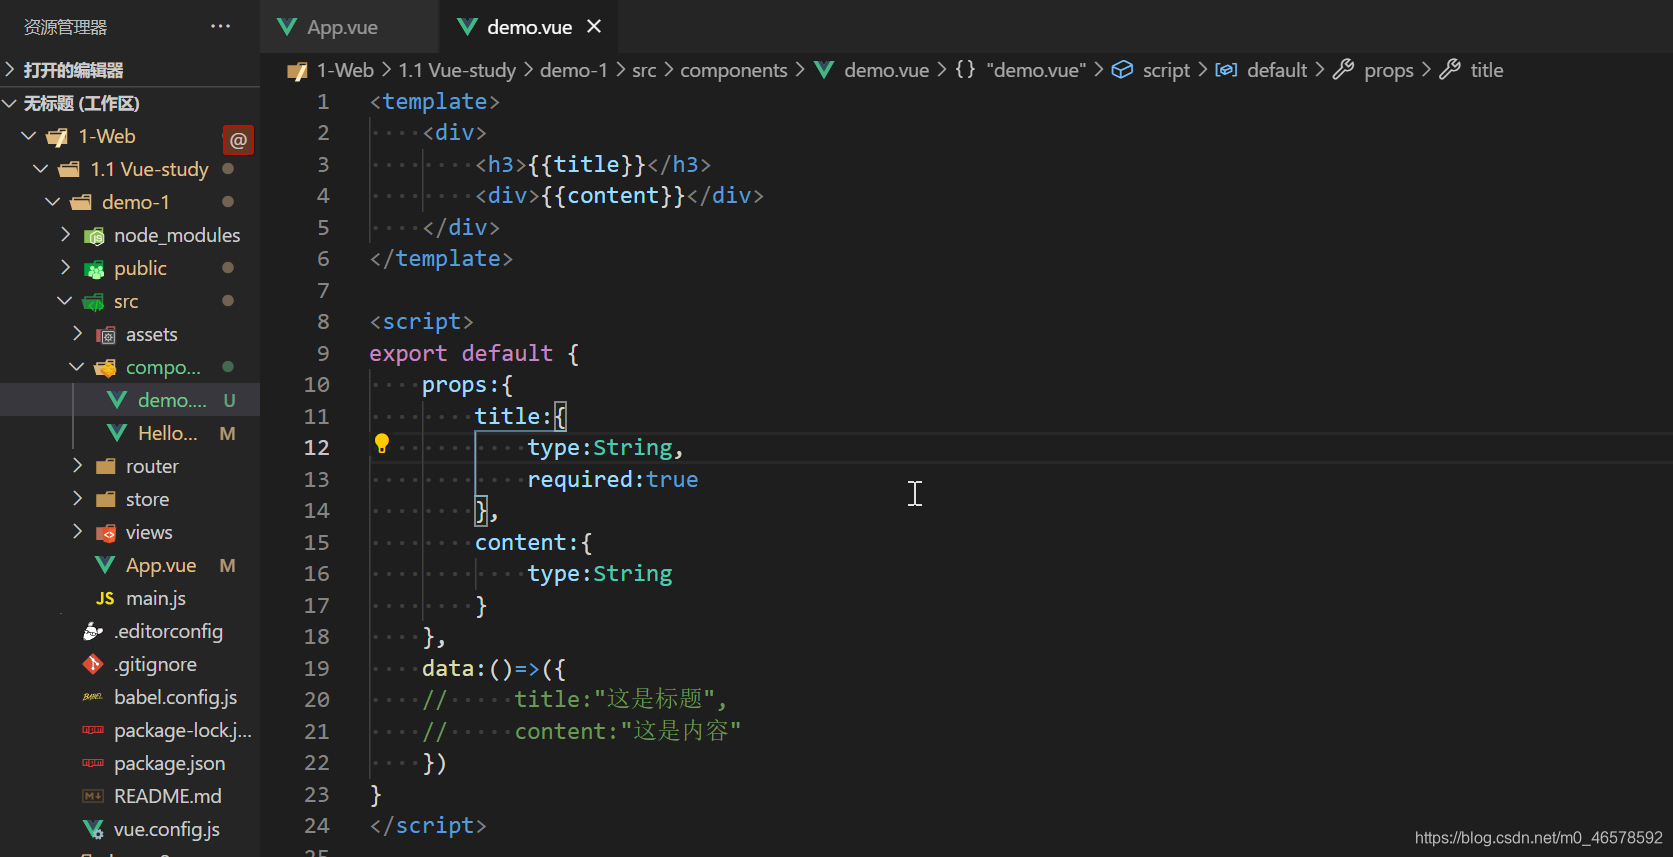Click the markdown icon of README.md
1673x857 pixels.
[93, 796]
